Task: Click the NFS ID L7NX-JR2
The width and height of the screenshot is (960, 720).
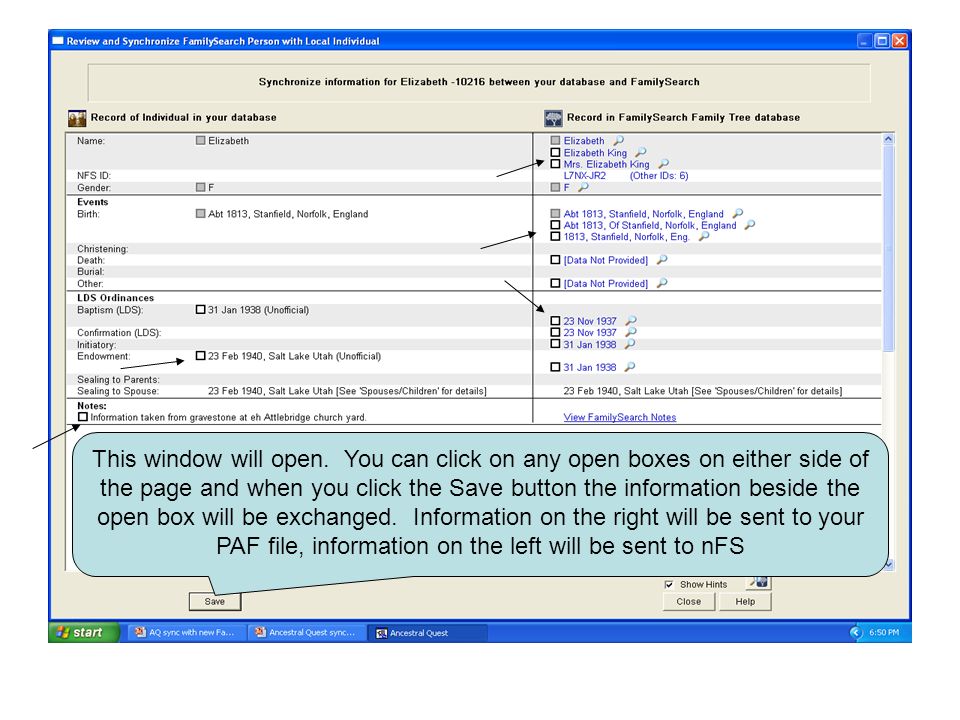Action: coord(585,176)
